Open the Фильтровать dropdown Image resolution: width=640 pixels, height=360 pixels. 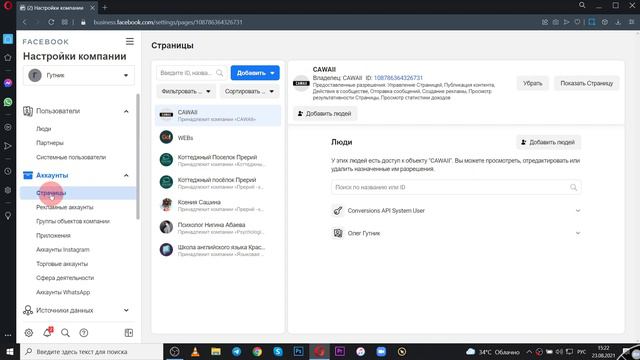(186, 91)
